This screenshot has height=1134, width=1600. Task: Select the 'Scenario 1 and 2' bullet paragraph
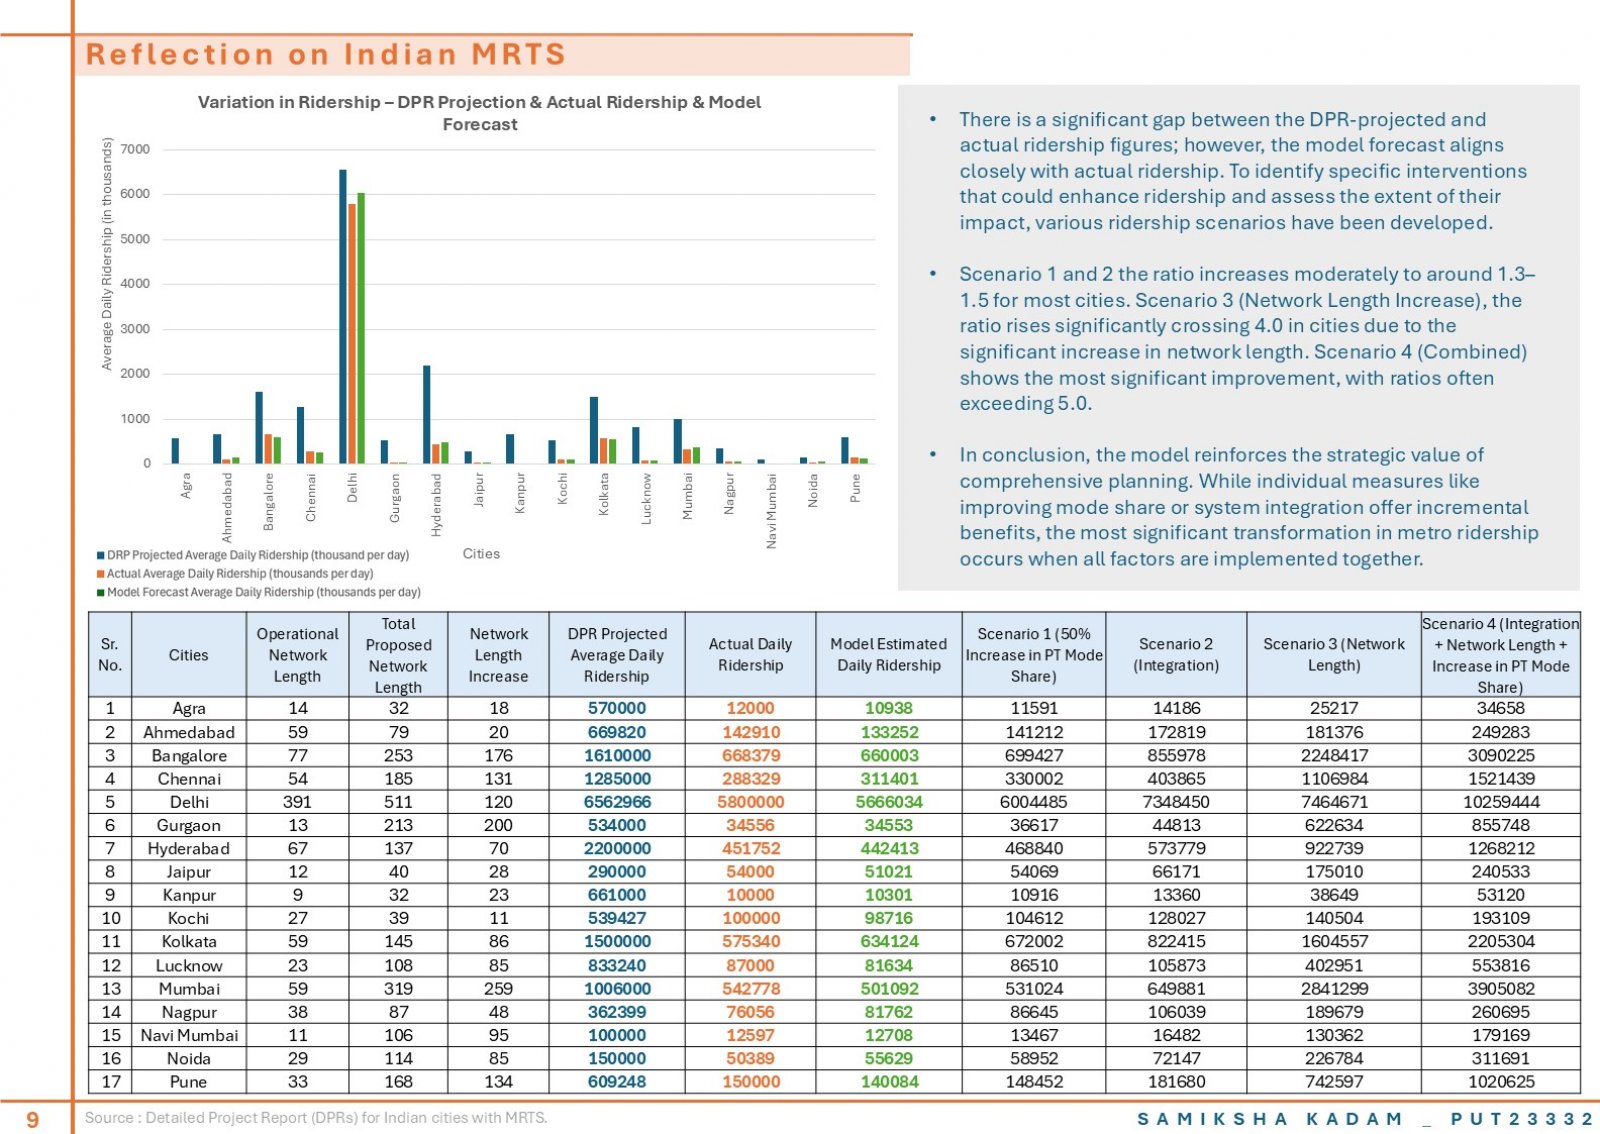coord(1248,339)
